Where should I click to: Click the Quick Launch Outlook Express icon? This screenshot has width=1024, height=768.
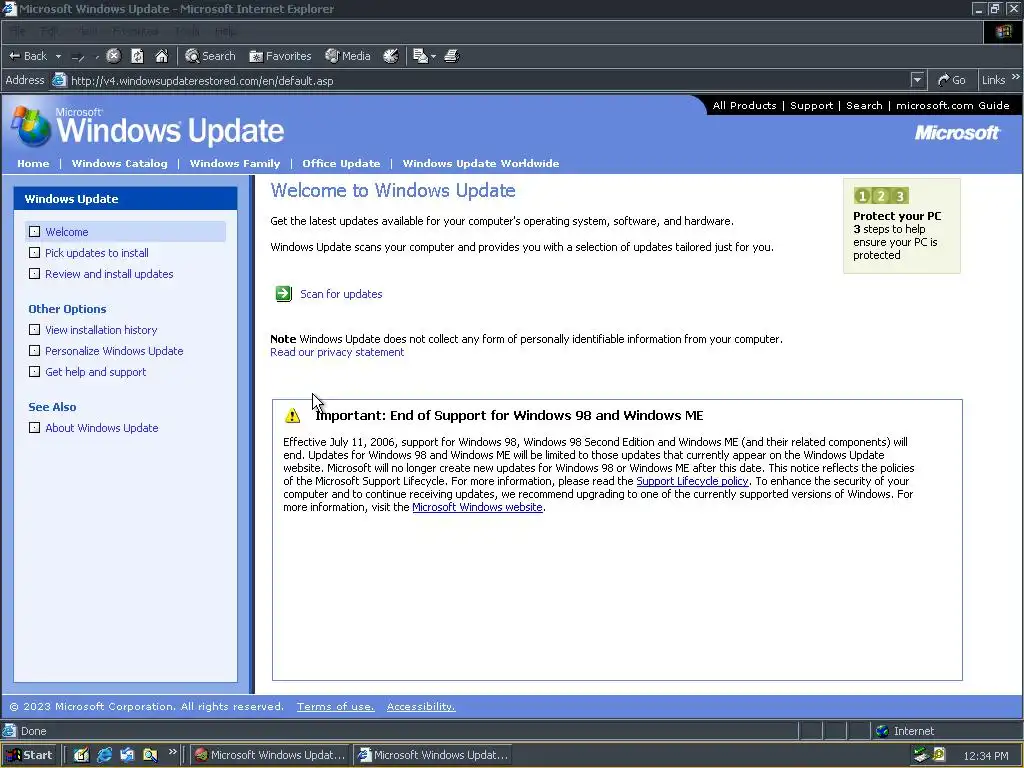tap(127, 755)
